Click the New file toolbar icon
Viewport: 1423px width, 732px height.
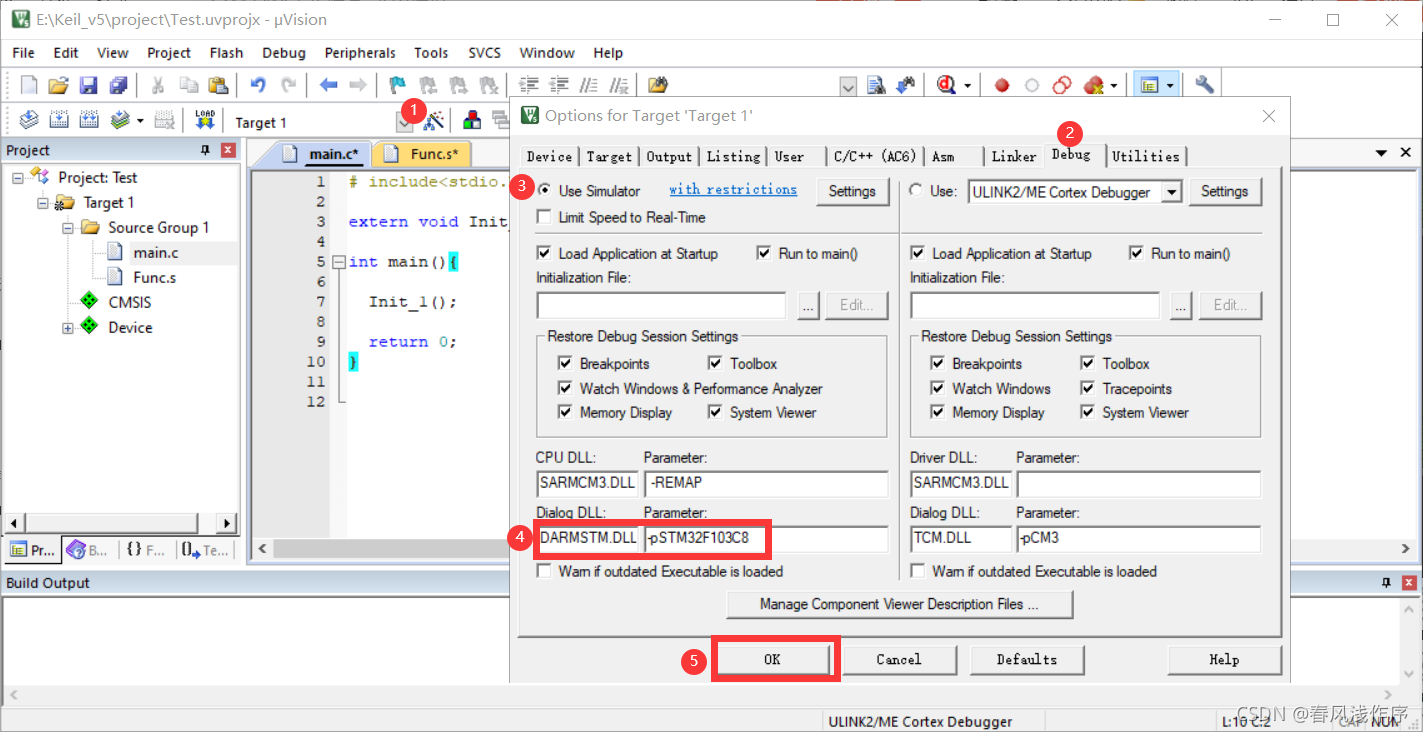click(29, 85)
